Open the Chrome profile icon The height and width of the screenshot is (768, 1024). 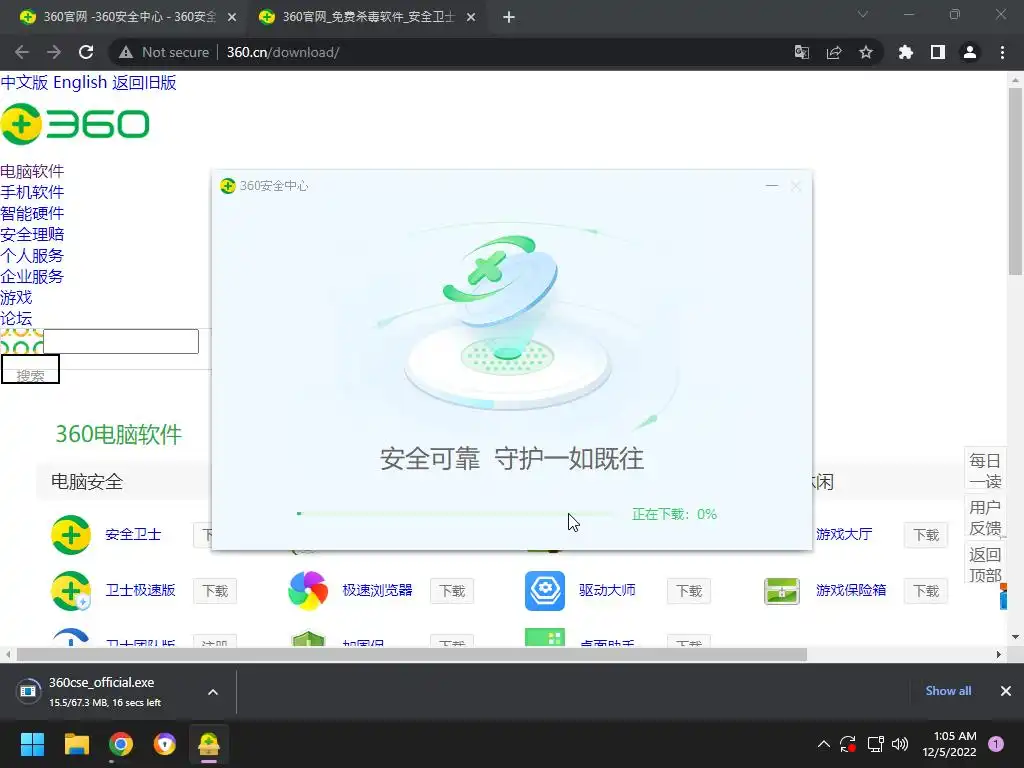point(970,52)
